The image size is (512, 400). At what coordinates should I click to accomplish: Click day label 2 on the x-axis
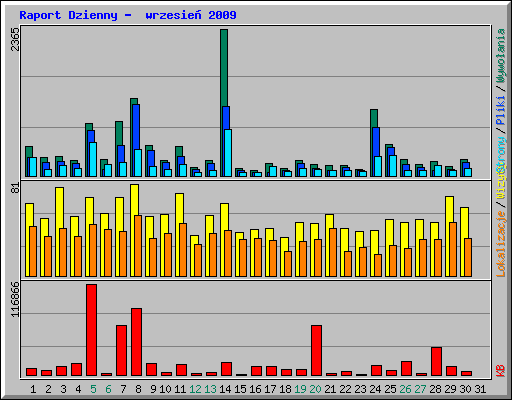pos(48,389)
